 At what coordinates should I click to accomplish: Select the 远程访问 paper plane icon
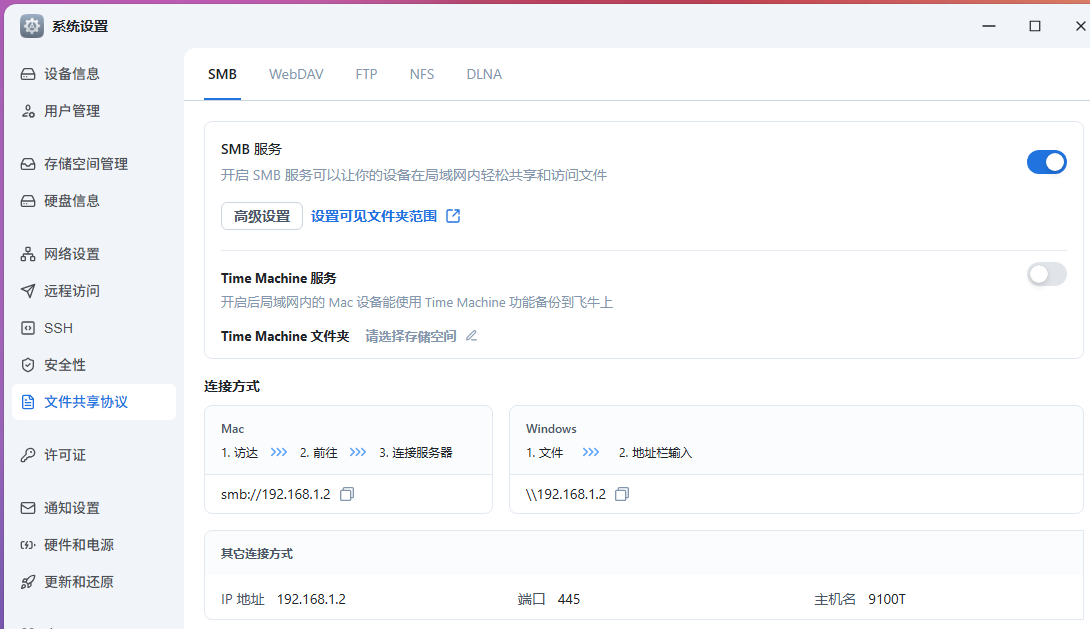[28, 291]
